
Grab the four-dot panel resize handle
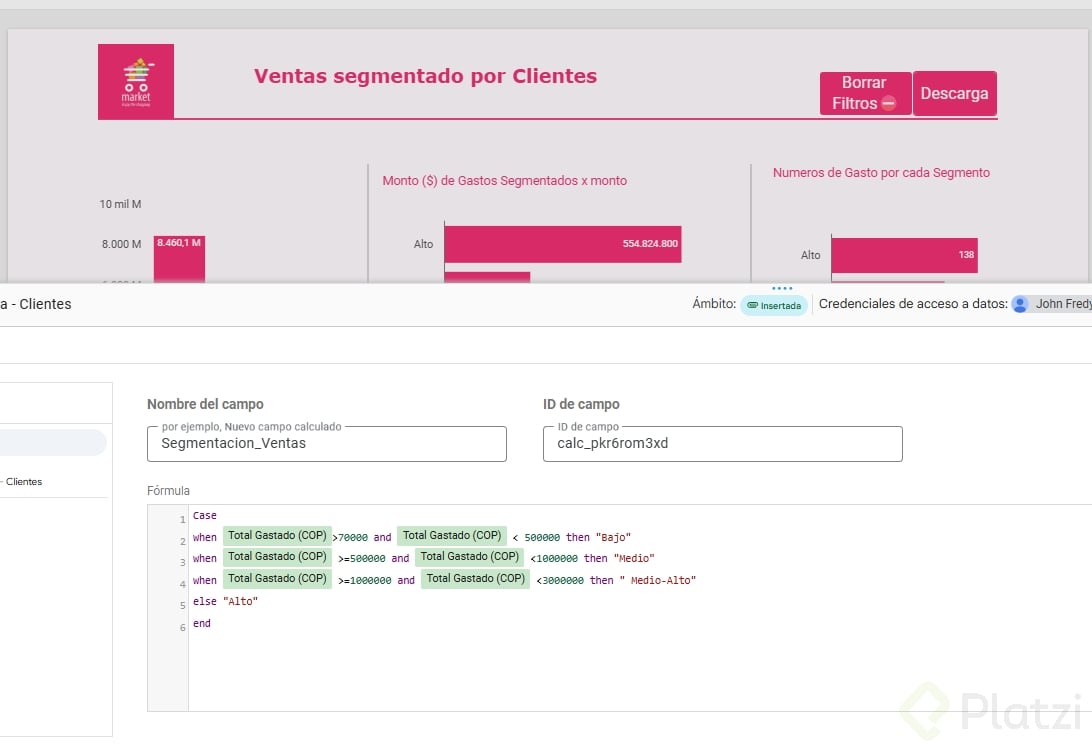[x=782, y=288]
